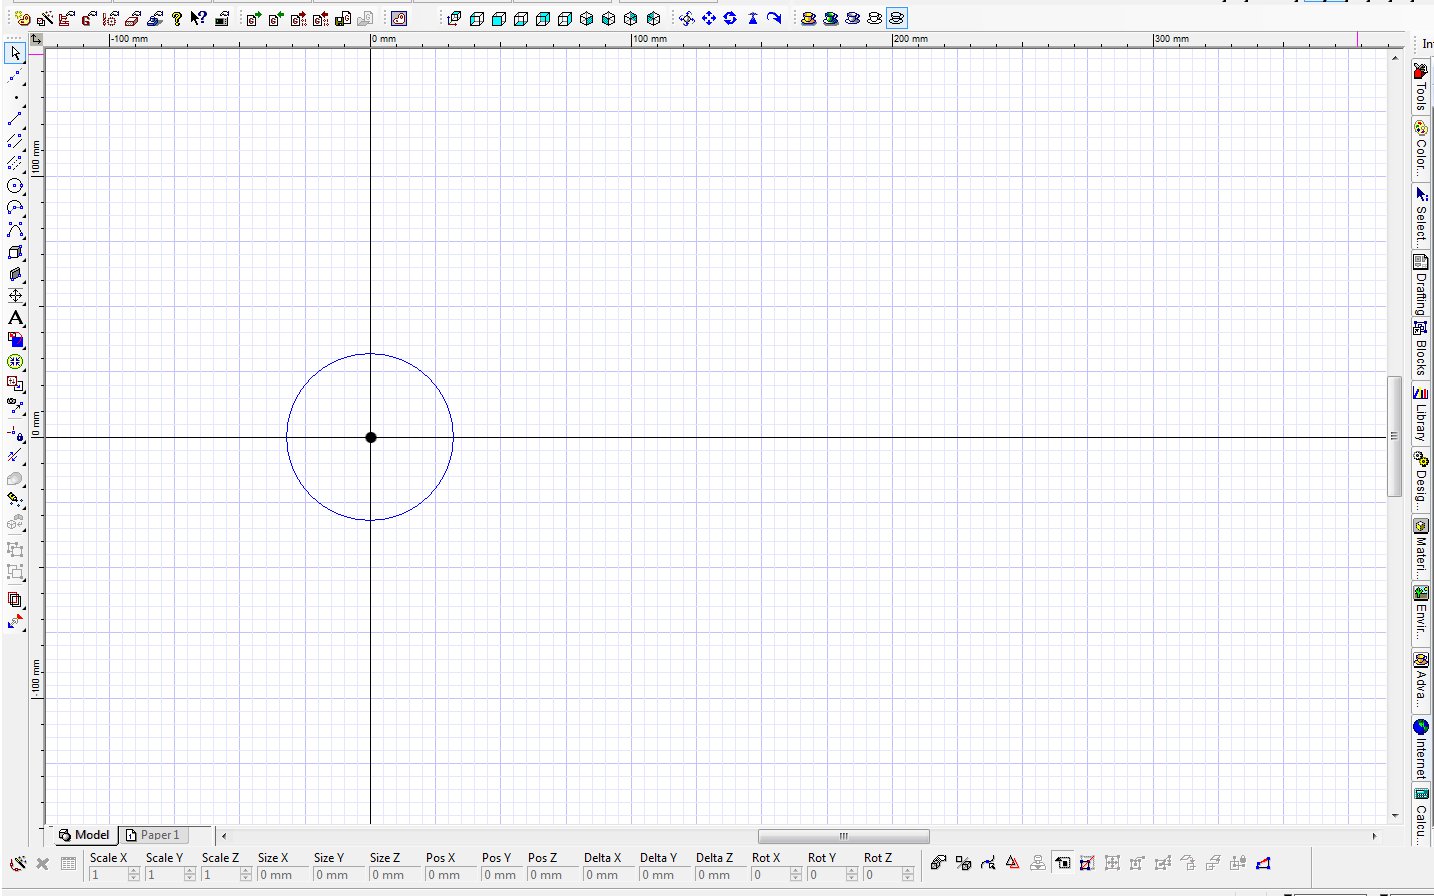Open Help via the yellow question mark

[177, 18]
